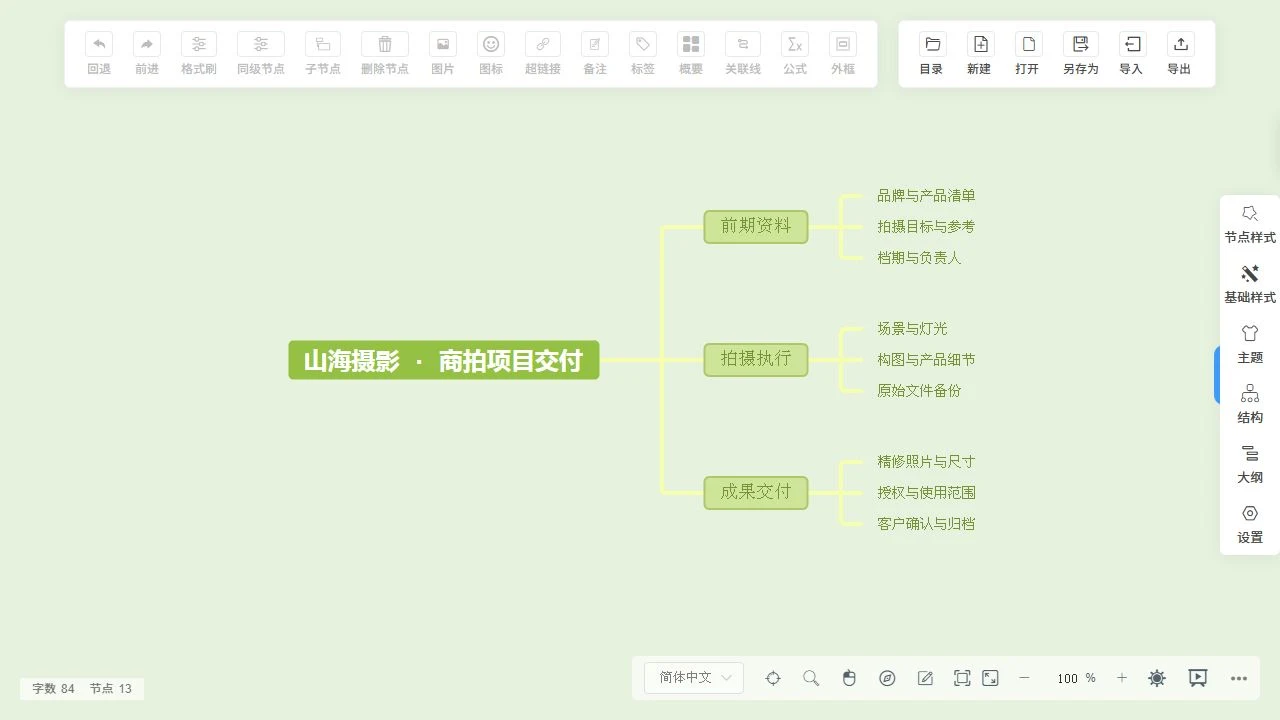Viewport: 1280px width, 720px height.
Task: Click the crosshair locate-root icon
Action: (773, 678)
